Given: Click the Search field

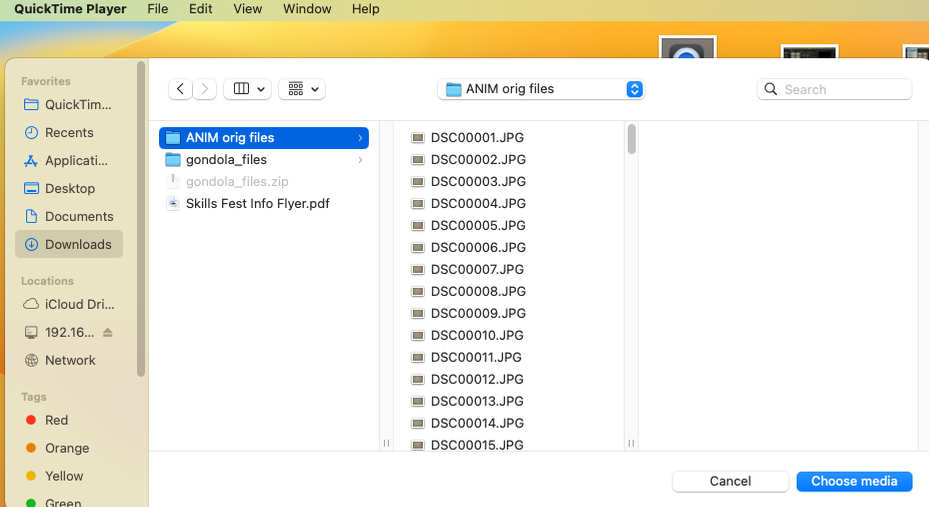Looking at the screenshot, I should coord(834,89).
